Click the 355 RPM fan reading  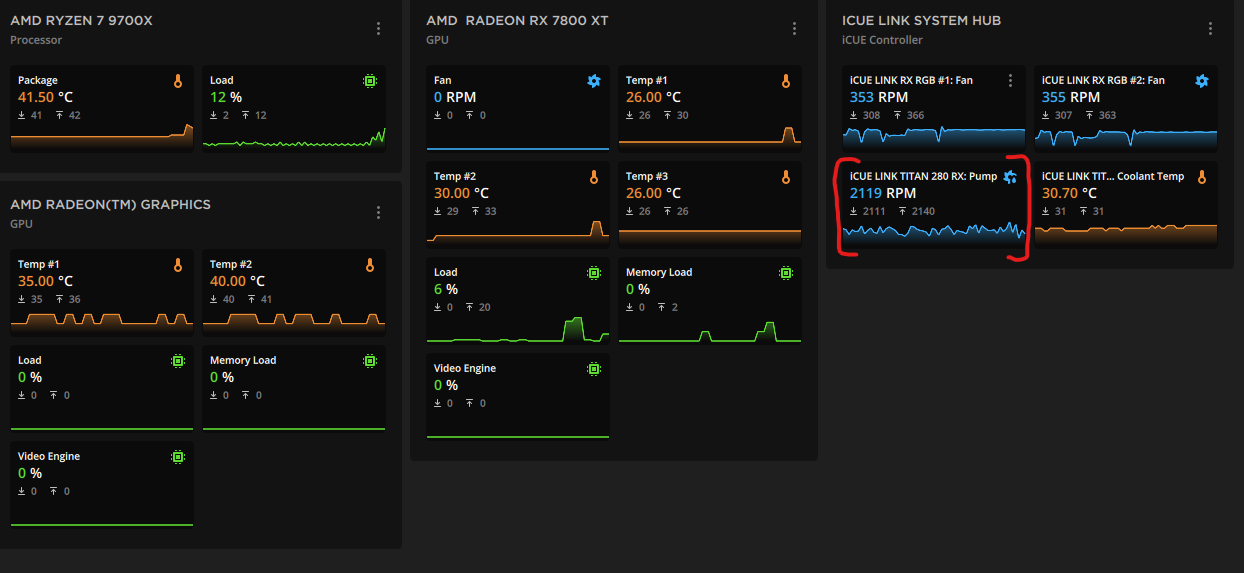[1071, 97]
